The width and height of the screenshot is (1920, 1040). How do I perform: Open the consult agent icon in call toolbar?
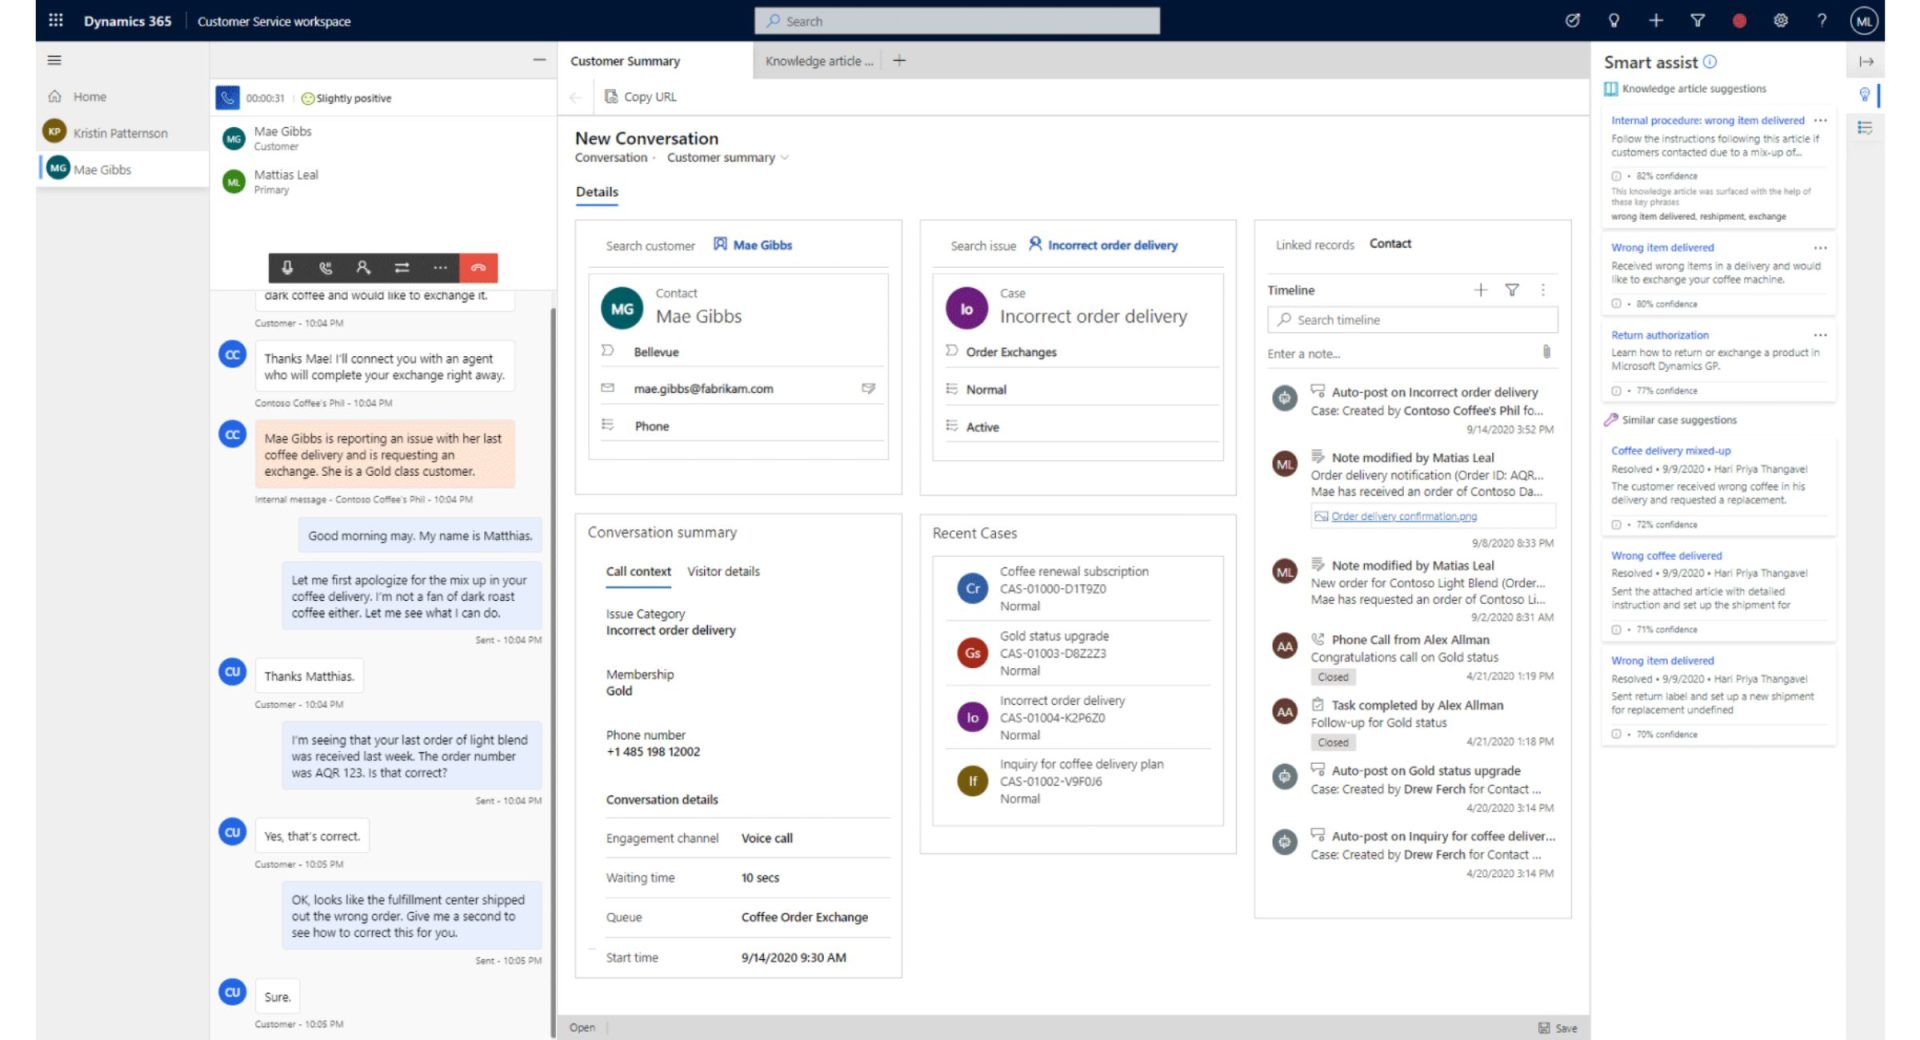click(363, 268)
